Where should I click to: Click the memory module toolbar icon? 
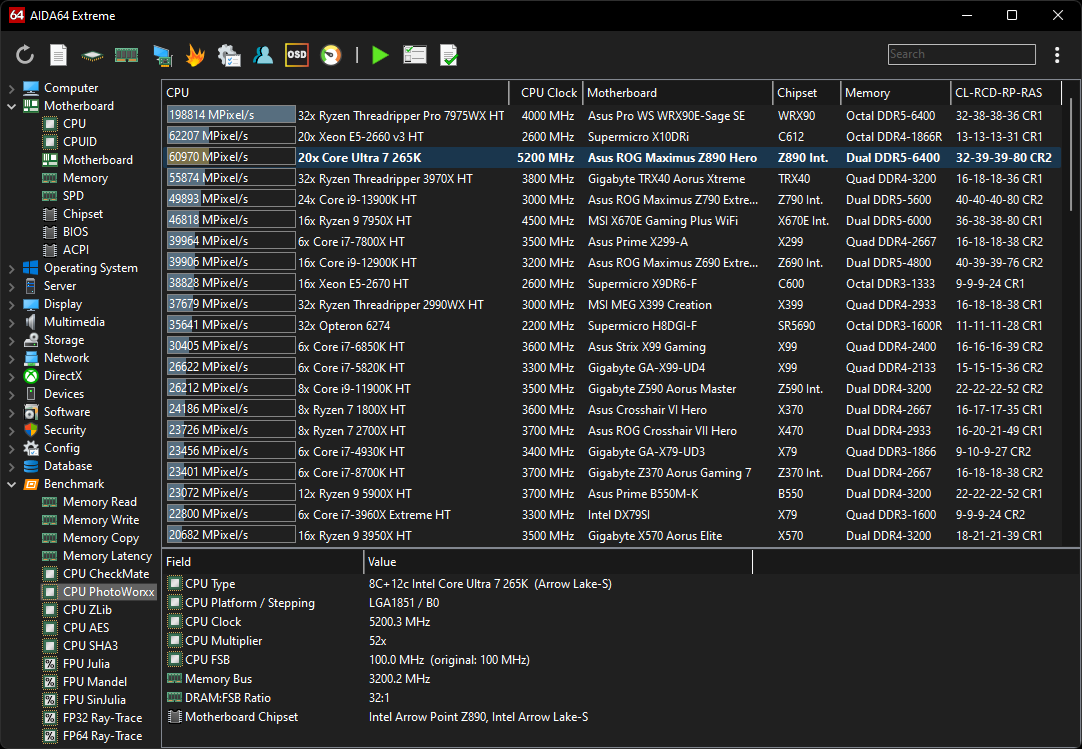click(126, 55)
